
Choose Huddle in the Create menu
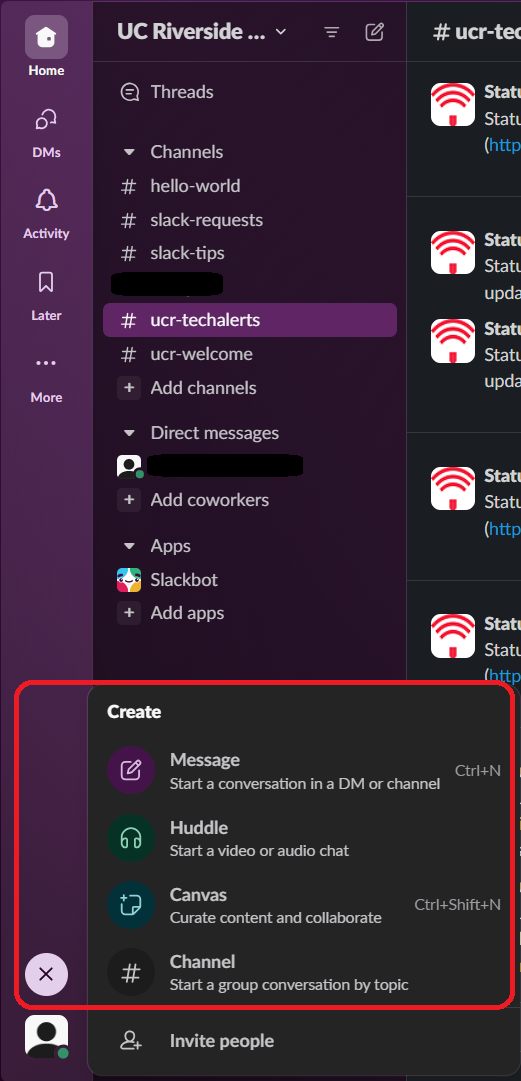304,838
